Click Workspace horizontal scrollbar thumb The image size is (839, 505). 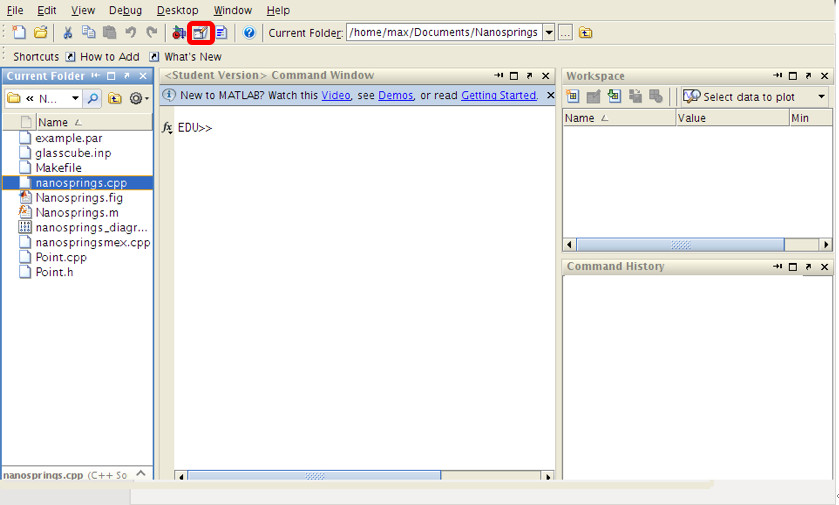coord(681,244)
